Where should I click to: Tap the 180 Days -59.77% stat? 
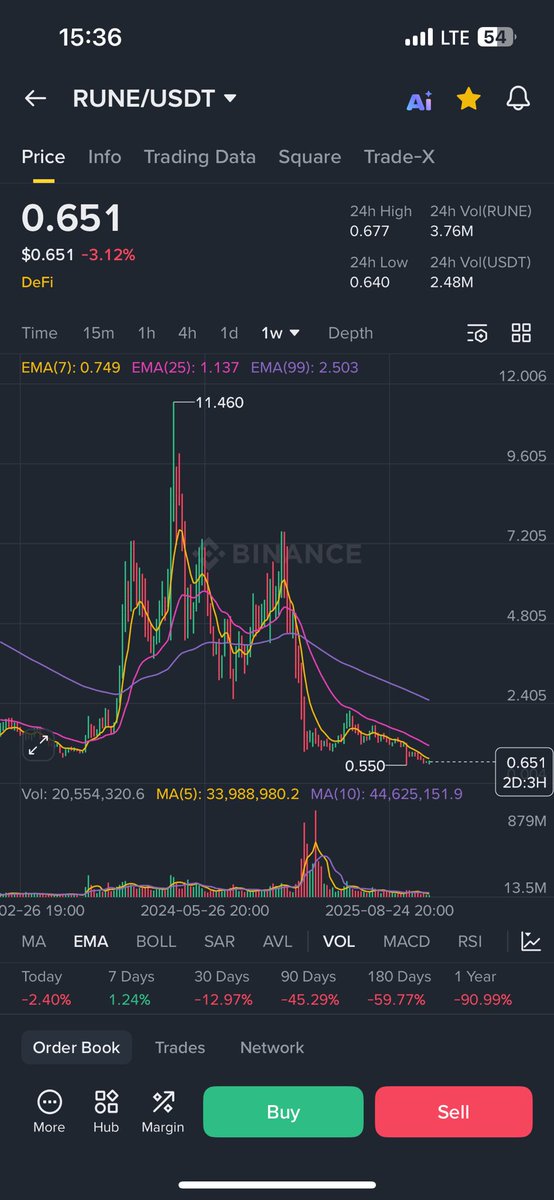(x=399, y=988)
